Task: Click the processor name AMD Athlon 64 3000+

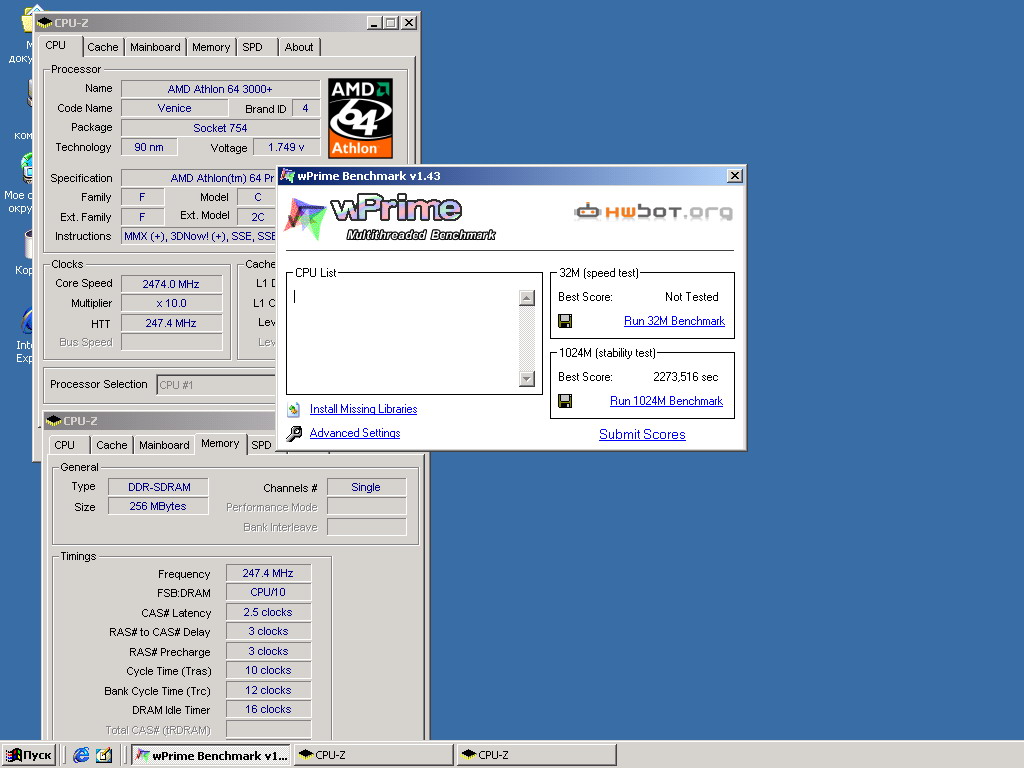Action: [220, 89]
